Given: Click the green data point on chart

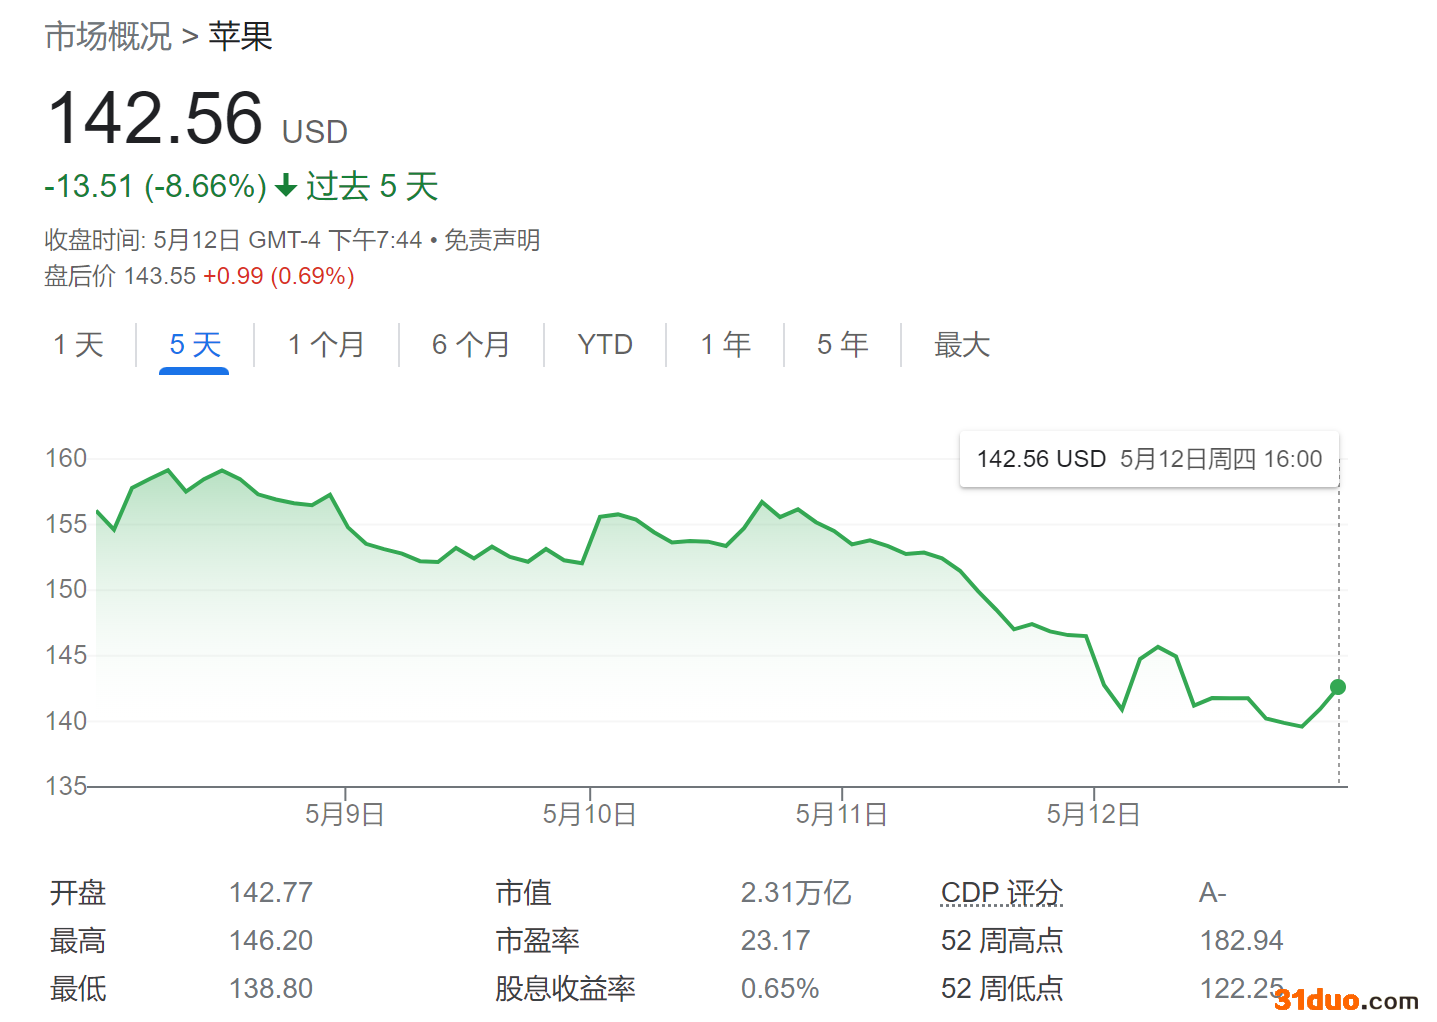Looking at the screenshot, I should (x=1338, y=687).
